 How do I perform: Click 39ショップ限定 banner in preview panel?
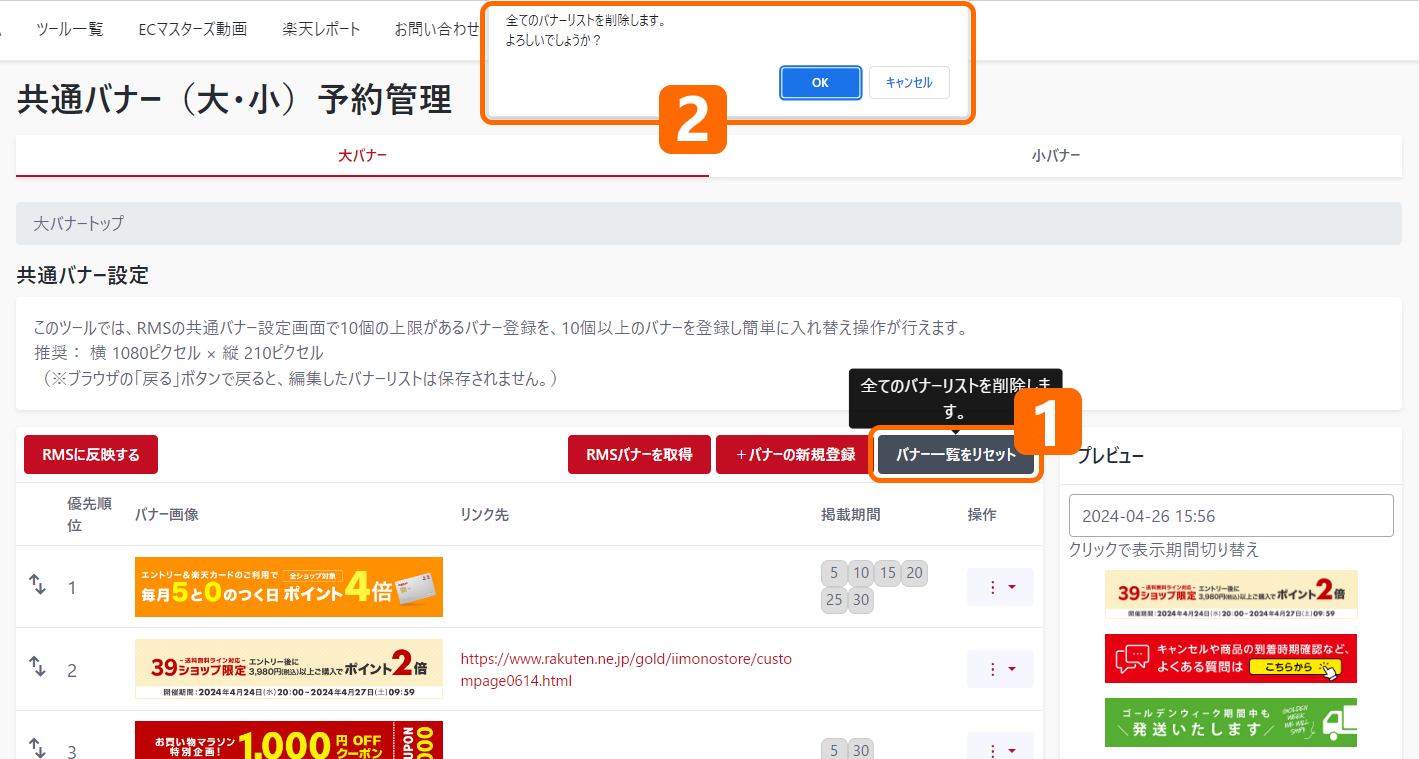1231,594
